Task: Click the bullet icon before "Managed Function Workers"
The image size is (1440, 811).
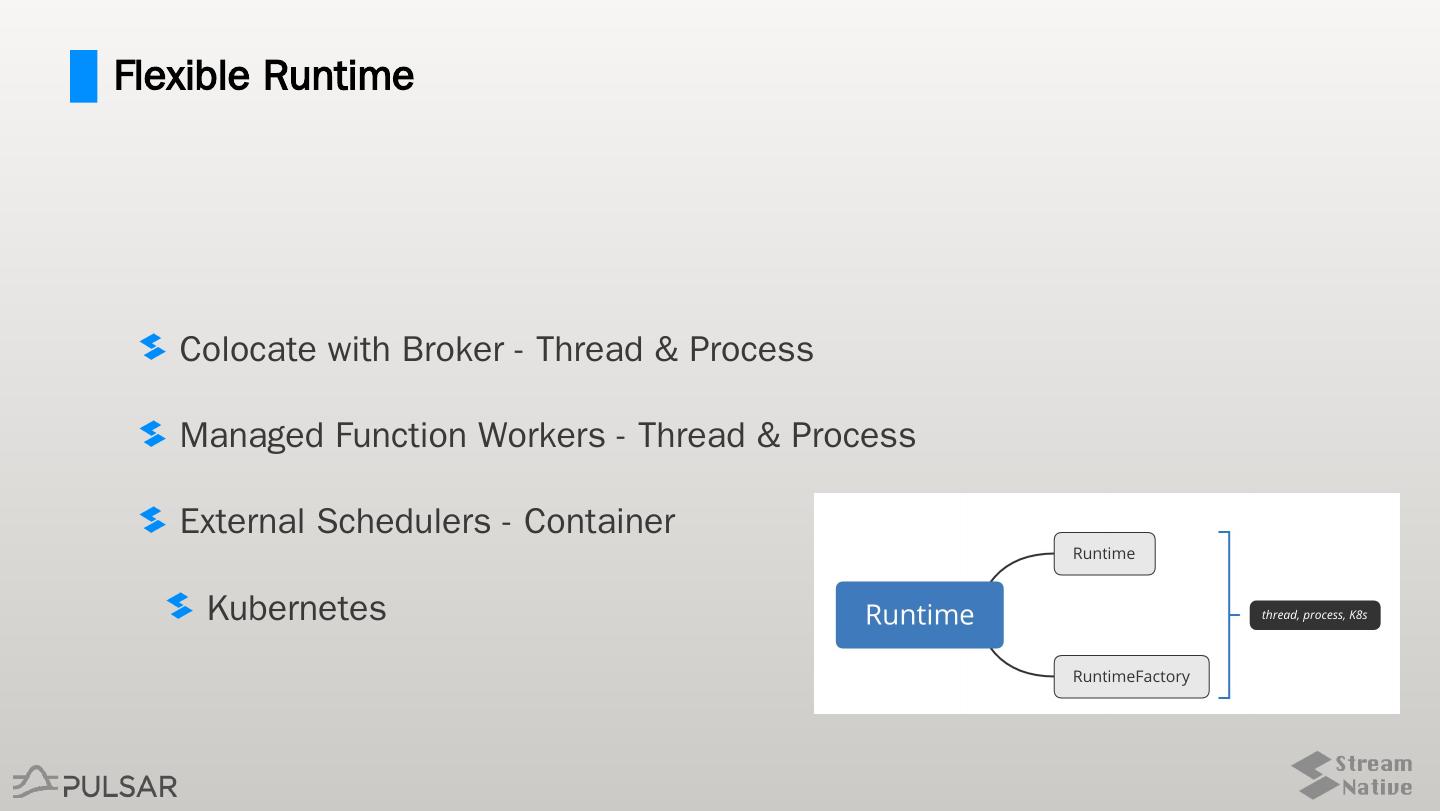Action: tap(153, 434)
